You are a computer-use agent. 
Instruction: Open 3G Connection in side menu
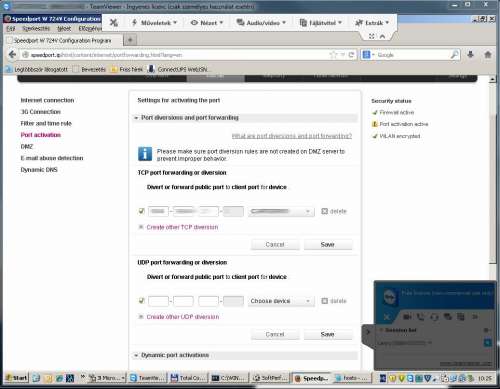pos(41,112)
